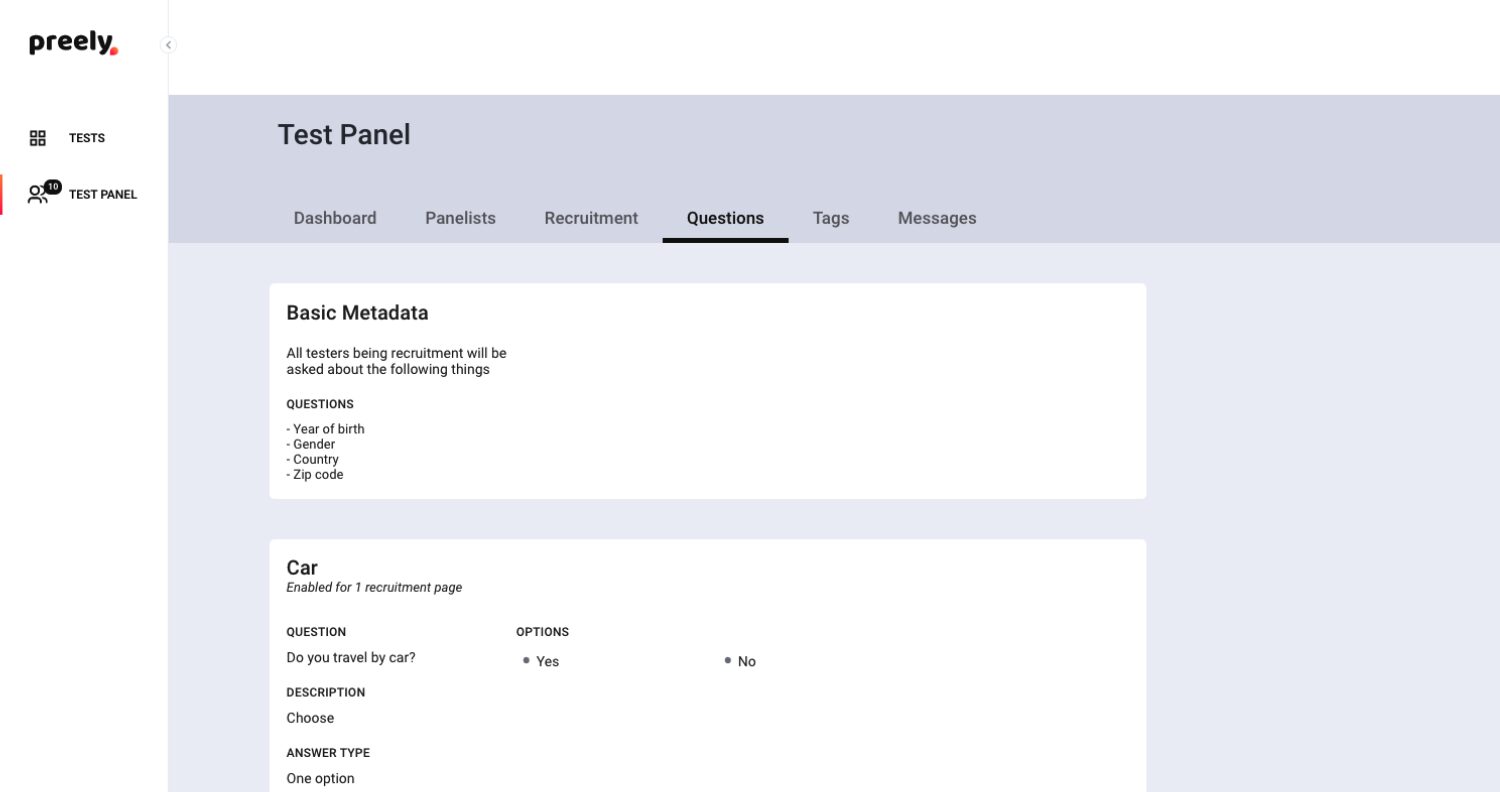Click the Basic Metadata card title
The width and height of the screenshot is (1500, 792).
tap(357, 313)
